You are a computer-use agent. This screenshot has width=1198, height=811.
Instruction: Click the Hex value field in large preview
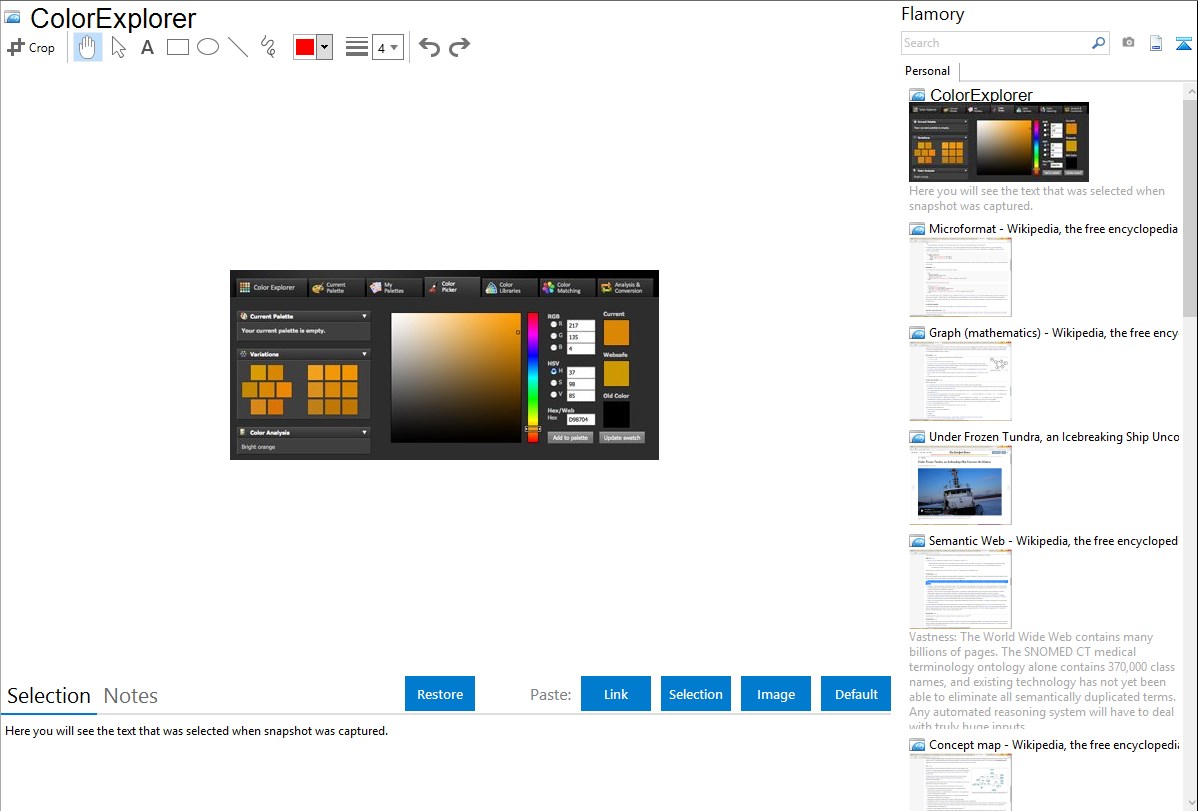(x=581, y=420)
